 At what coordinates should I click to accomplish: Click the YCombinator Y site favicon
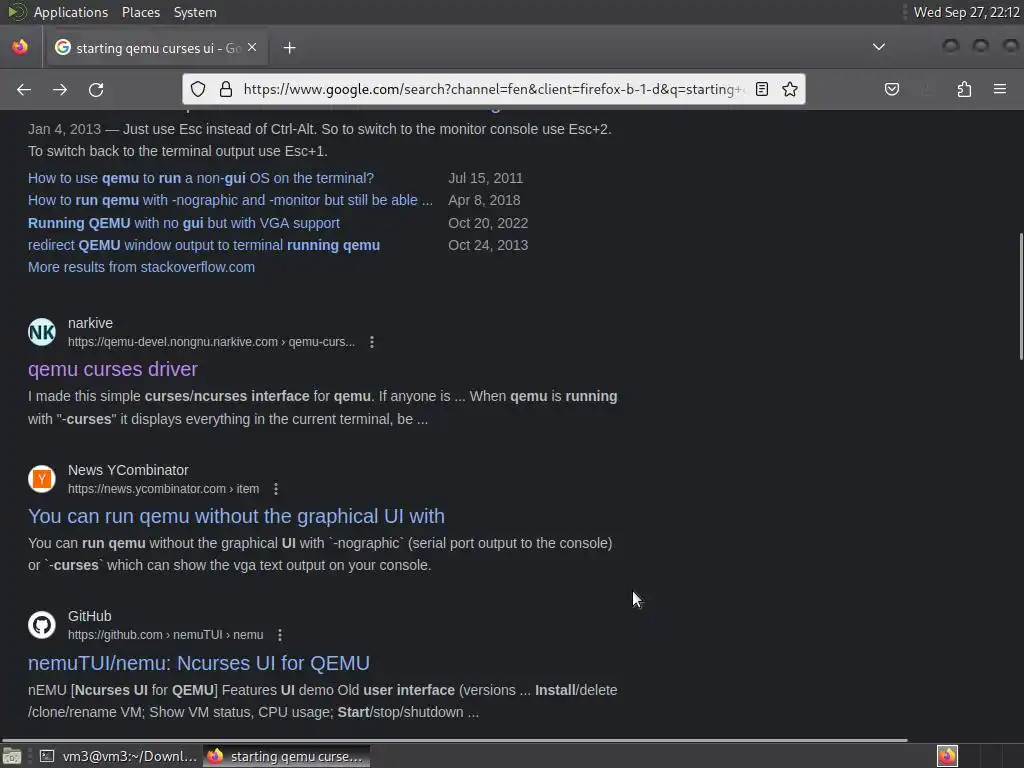42,479
